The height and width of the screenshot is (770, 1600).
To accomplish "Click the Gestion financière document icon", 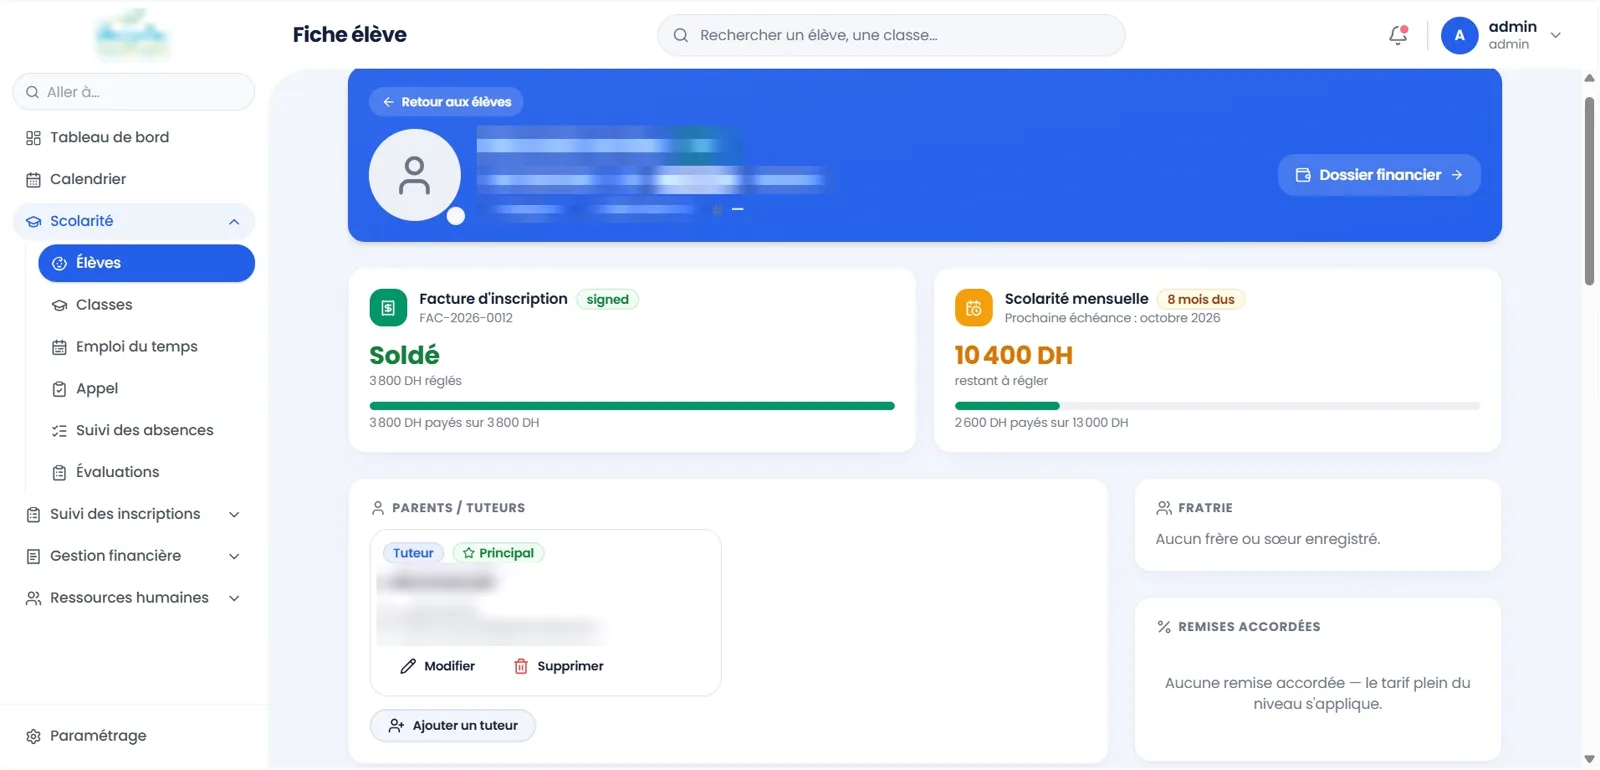I will tap(33, 556).
